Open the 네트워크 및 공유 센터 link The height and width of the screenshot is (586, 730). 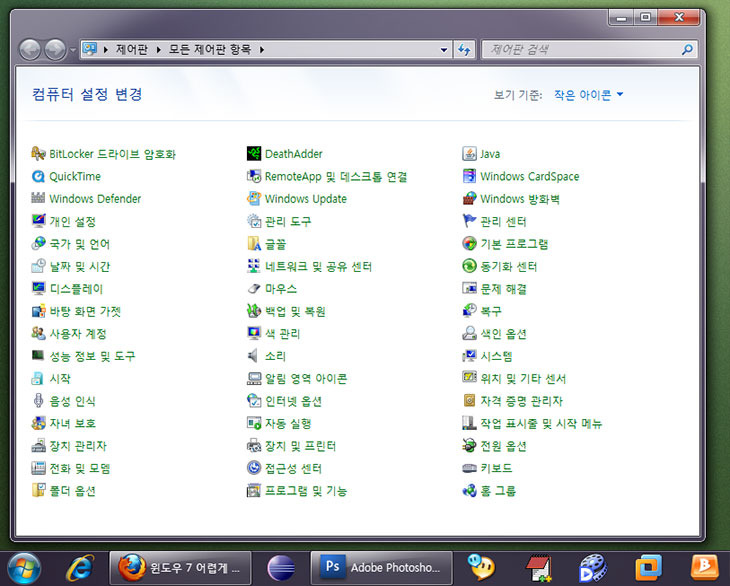[x=318, y=266]
